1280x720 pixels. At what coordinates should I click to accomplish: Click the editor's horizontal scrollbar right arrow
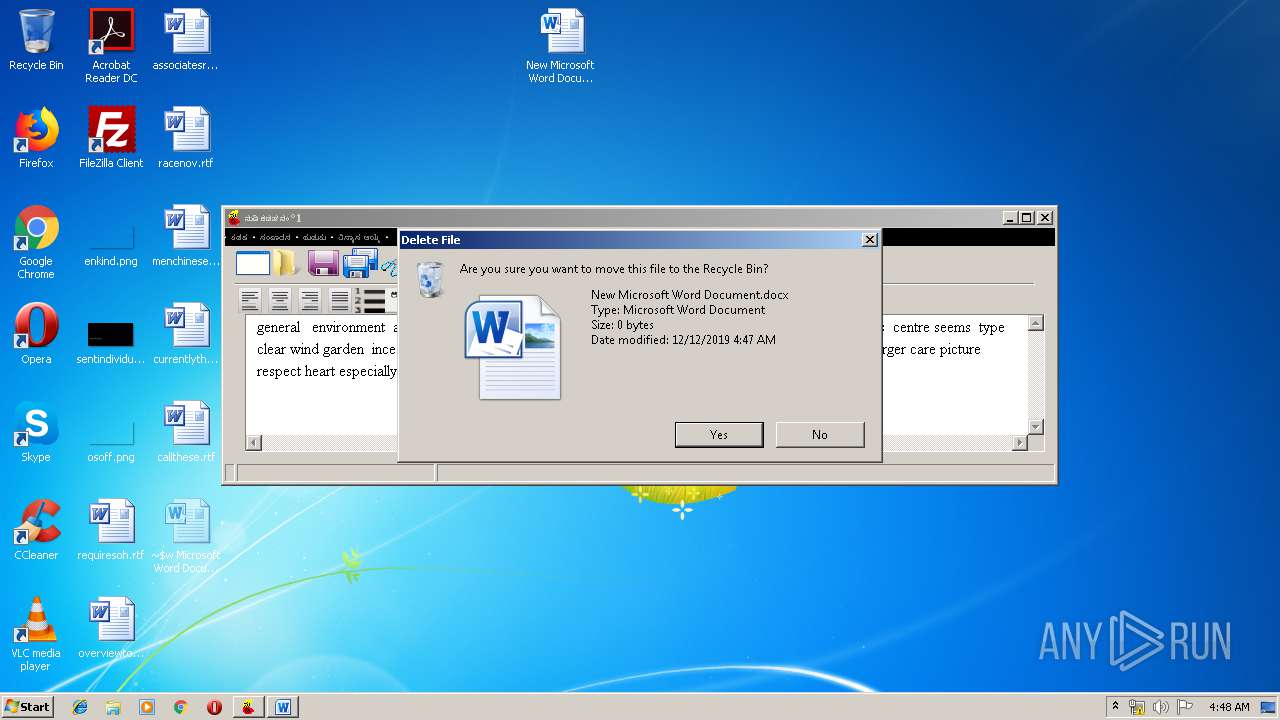click(1020, 442)
